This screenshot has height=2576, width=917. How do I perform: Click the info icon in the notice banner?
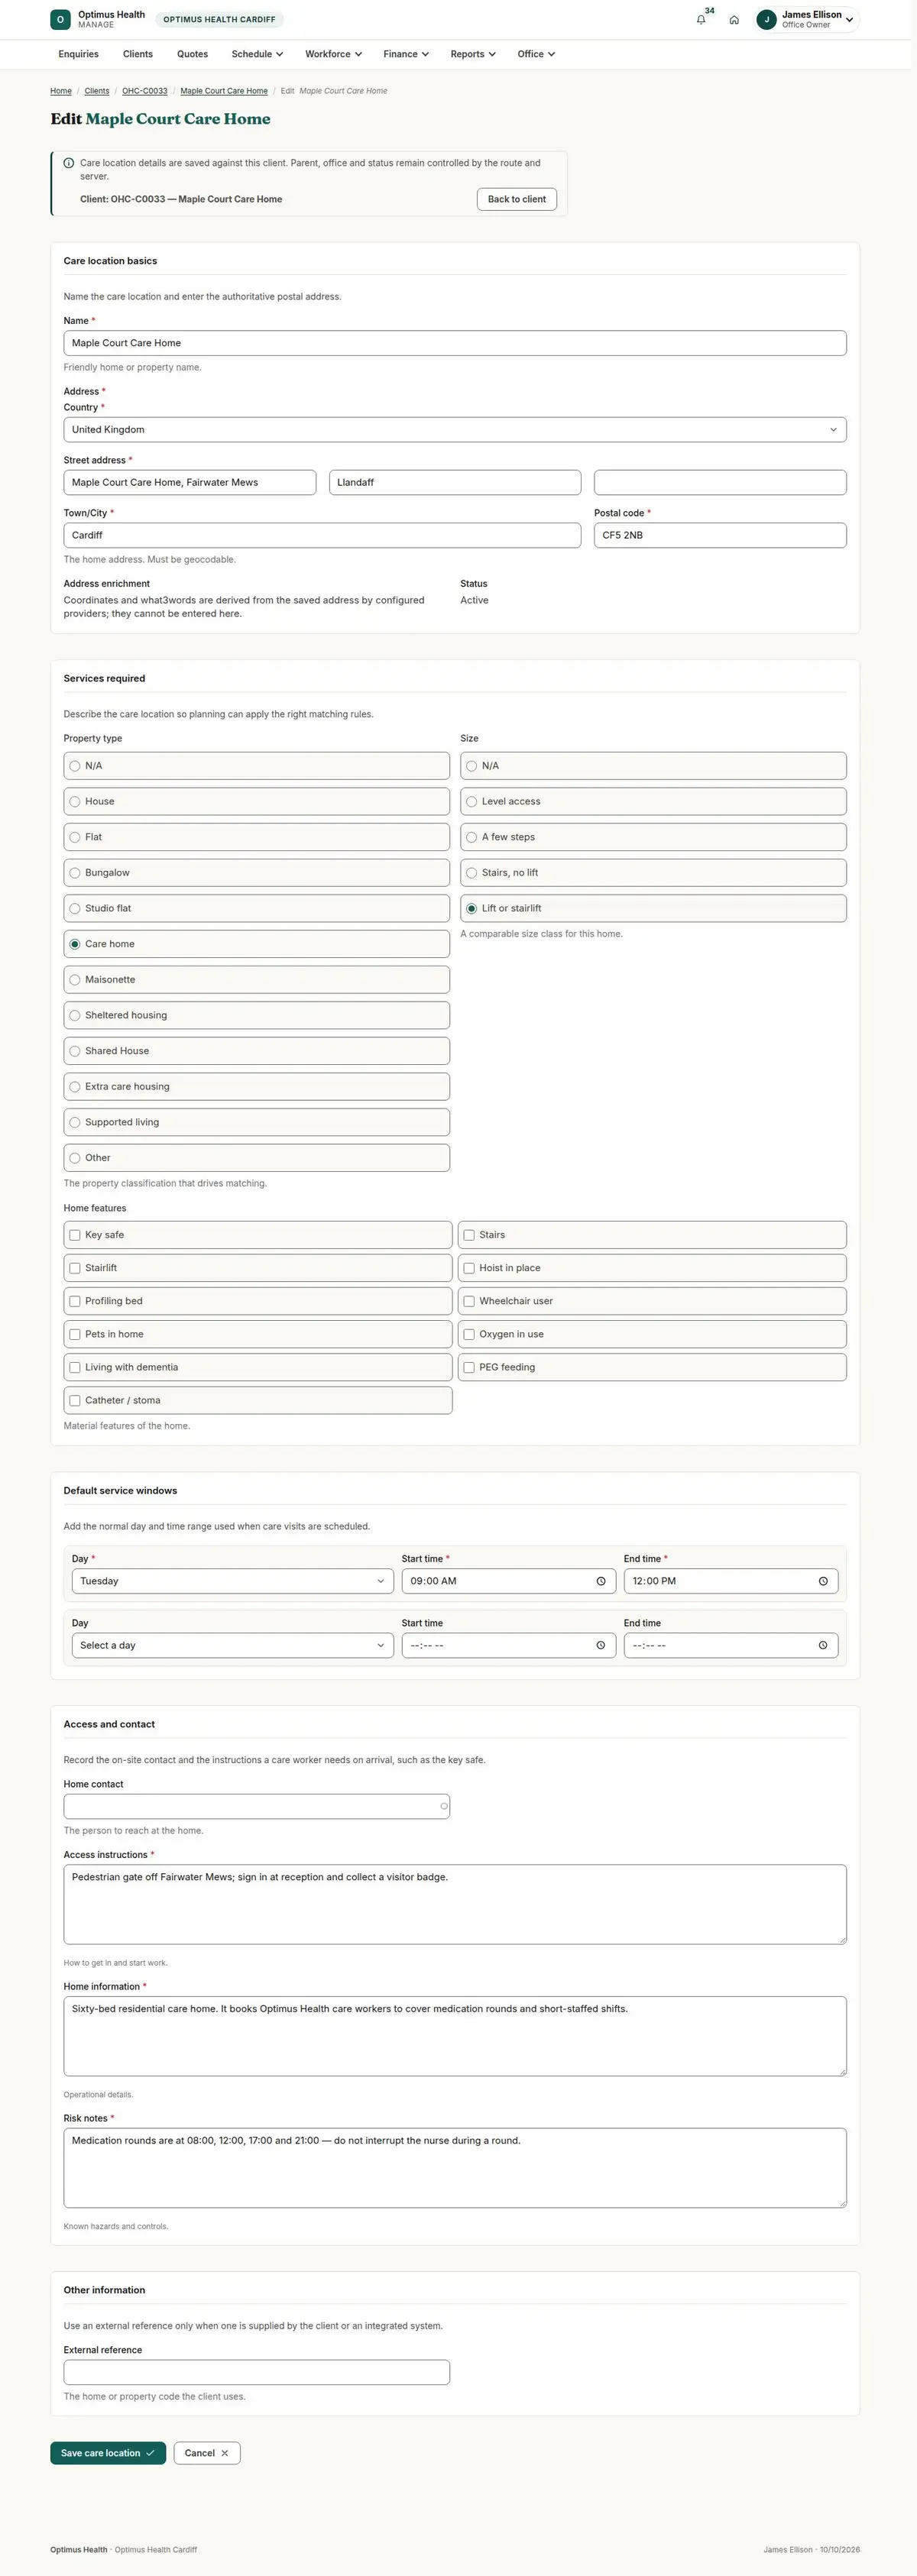click(x=69, y=163)
